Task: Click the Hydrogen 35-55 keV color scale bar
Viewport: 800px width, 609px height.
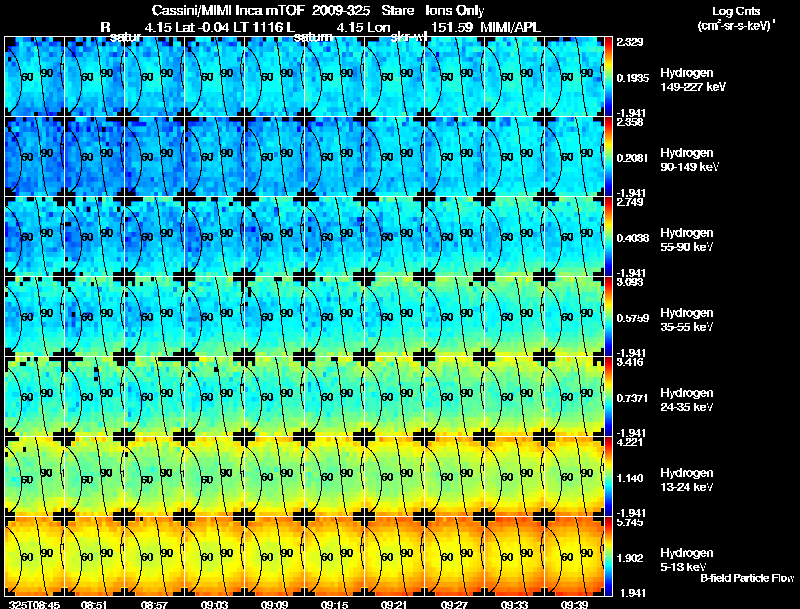Action: (608, 316)
